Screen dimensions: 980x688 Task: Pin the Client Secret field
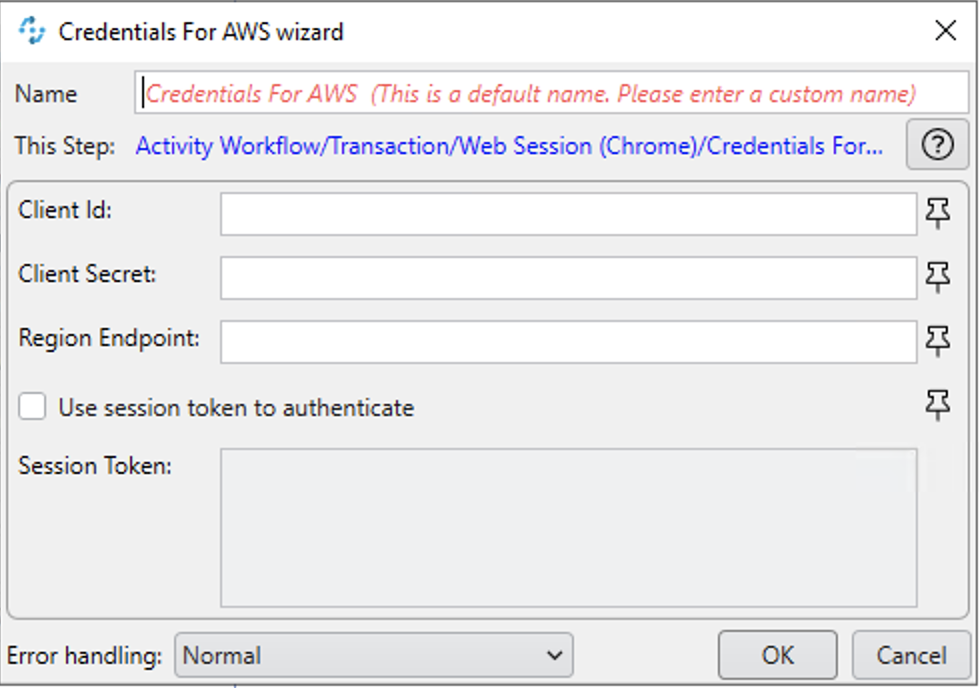pyautogui.click(x=937, y=277)
